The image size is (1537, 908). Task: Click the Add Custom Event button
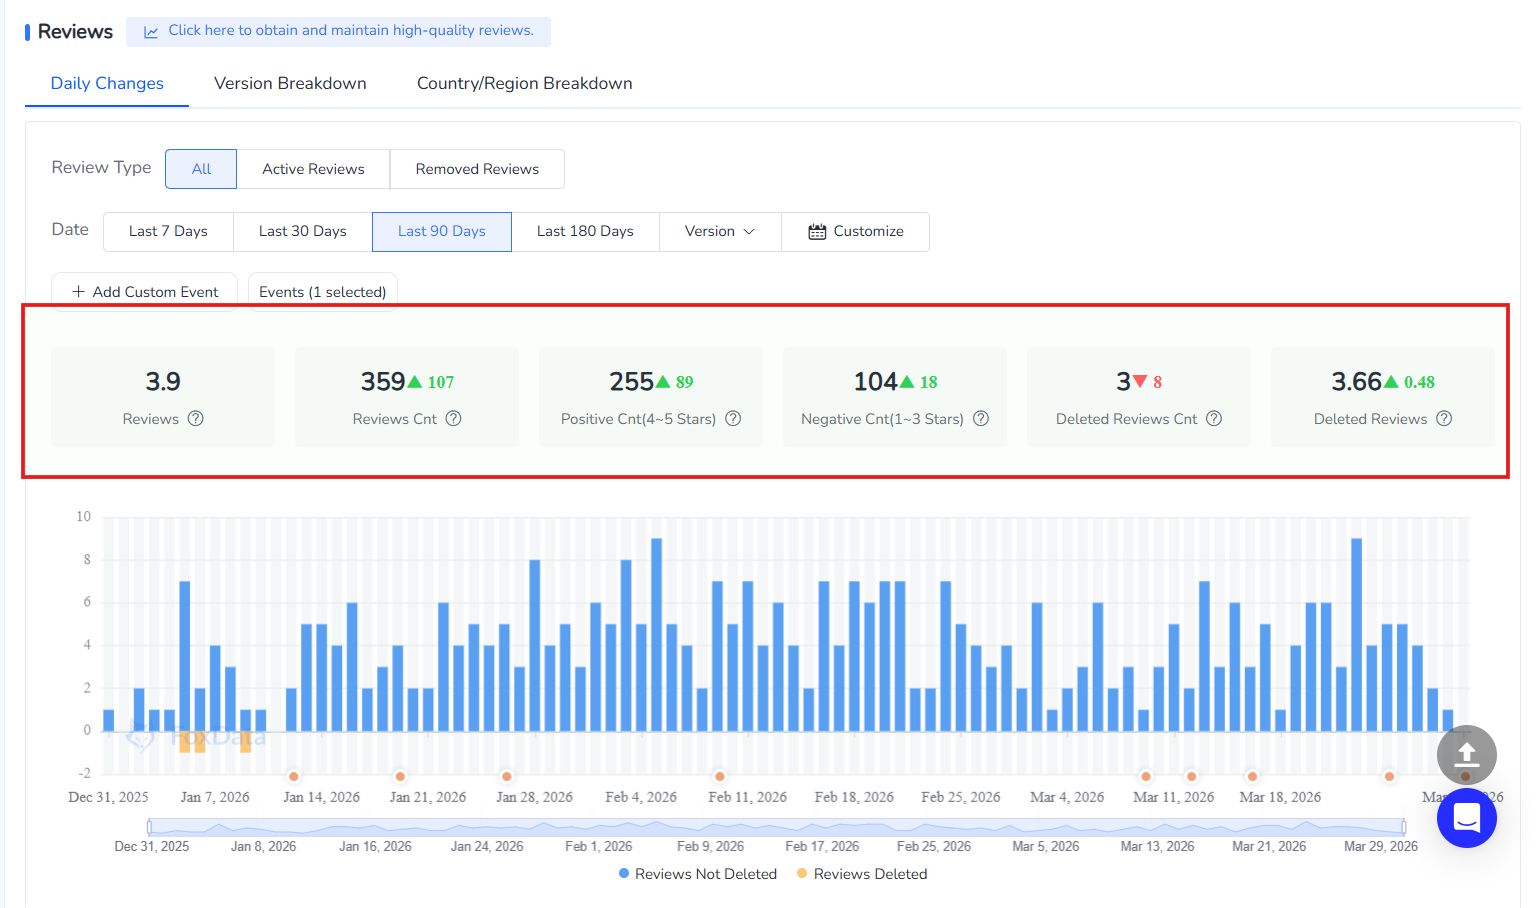pyautogui.click(x=145, y=292)
